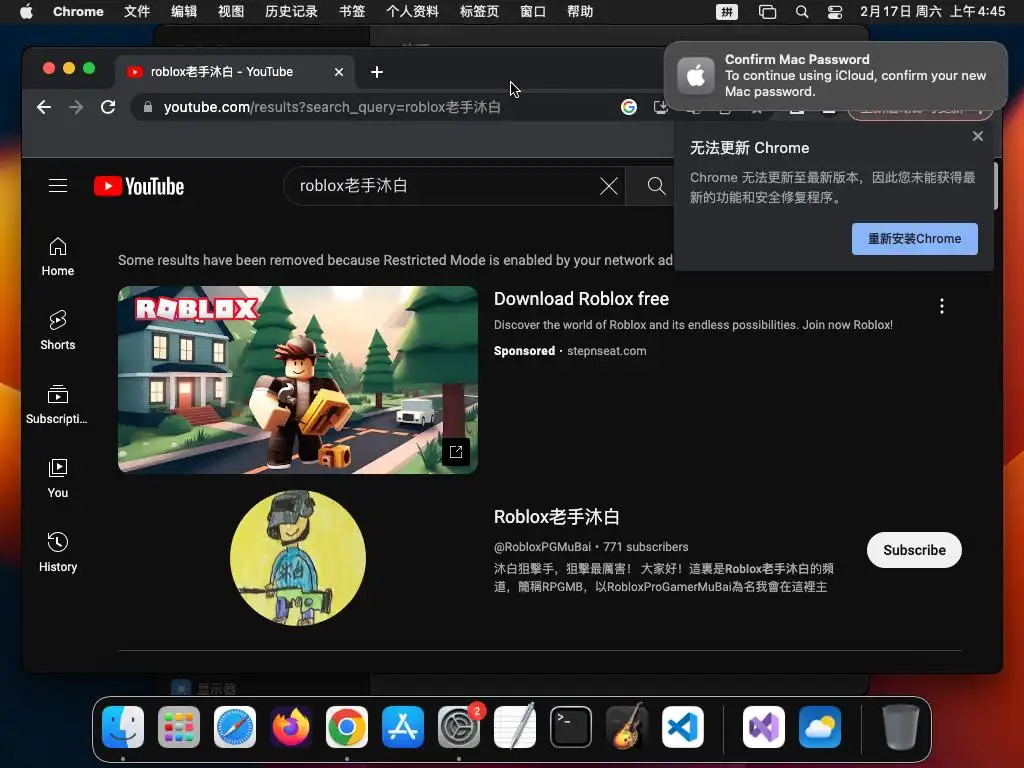Click the external link icon on ad thumbnail
The width and height of the screenshot is (1024, 768).
tap(456, 452)
